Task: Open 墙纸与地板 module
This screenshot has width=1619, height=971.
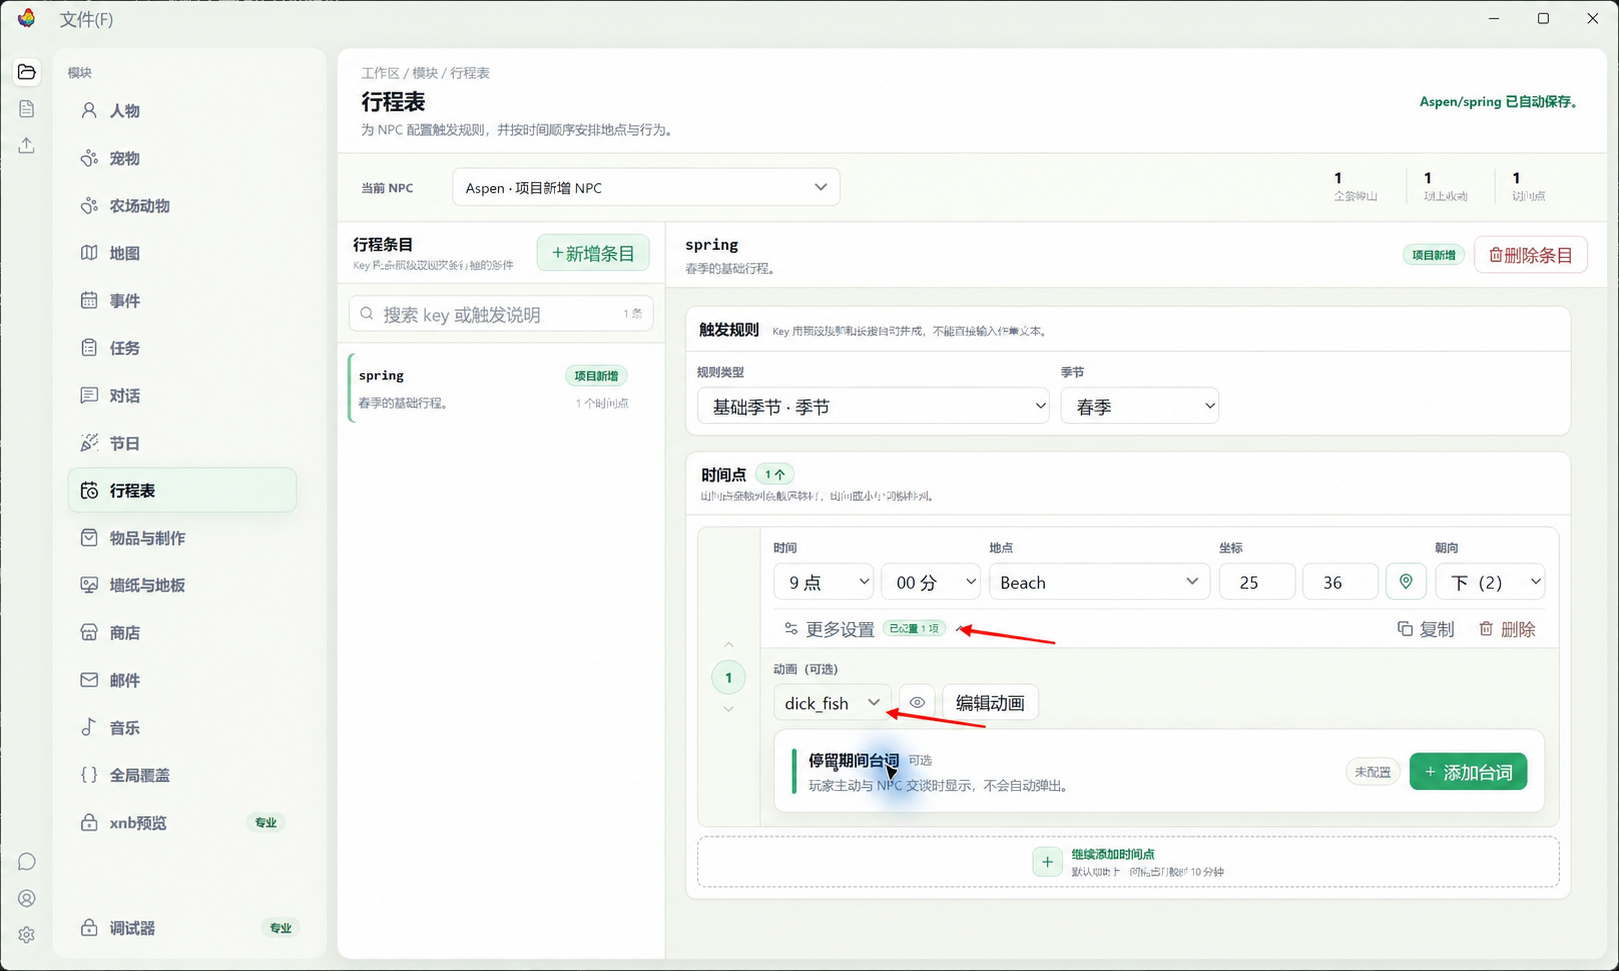Action: (x=182, y=585)
